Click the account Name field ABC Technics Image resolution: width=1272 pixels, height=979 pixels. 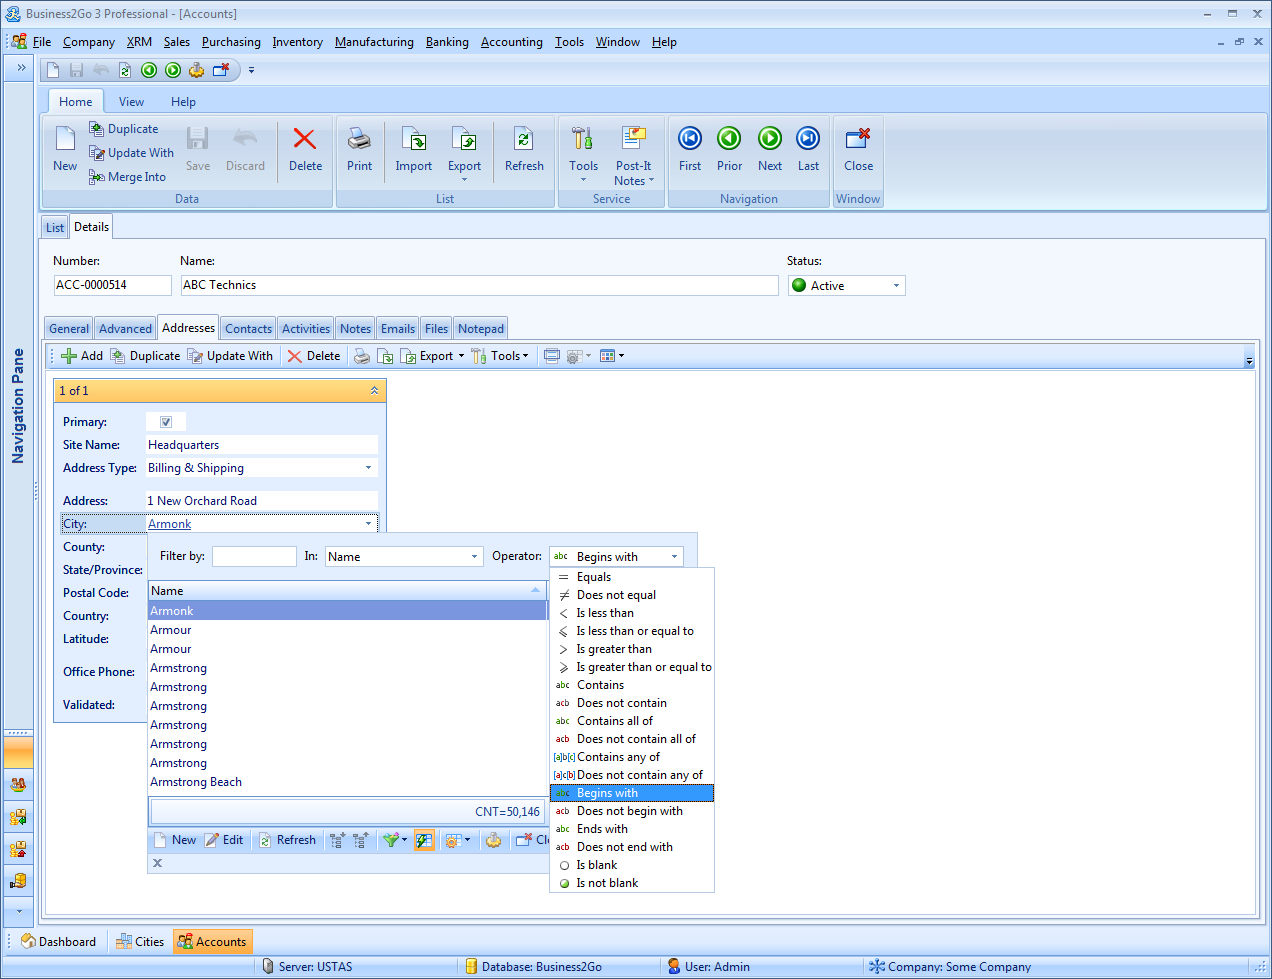pos(479,285)
